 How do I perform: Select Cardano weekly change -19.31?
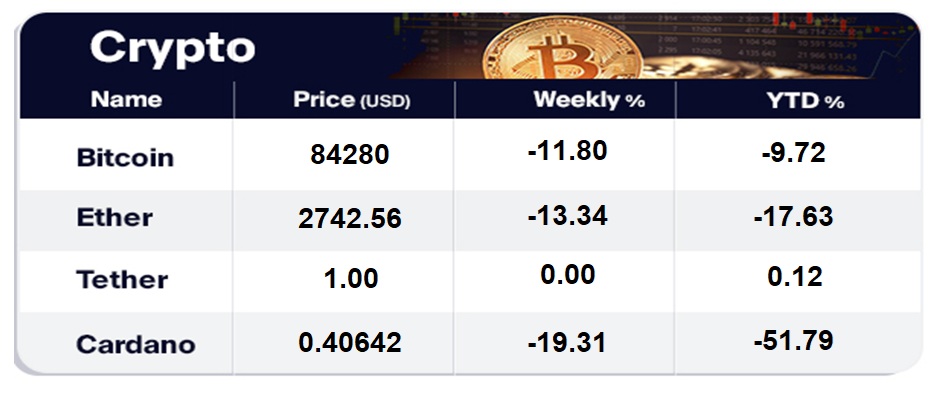(x=567, y=343)
